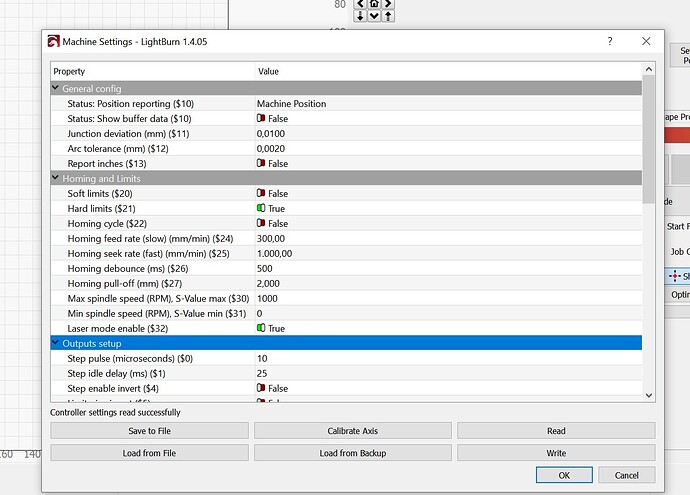Click the home icon in Move panel
Viewport: 690px width, 495px height.
(x=374, y=4)
